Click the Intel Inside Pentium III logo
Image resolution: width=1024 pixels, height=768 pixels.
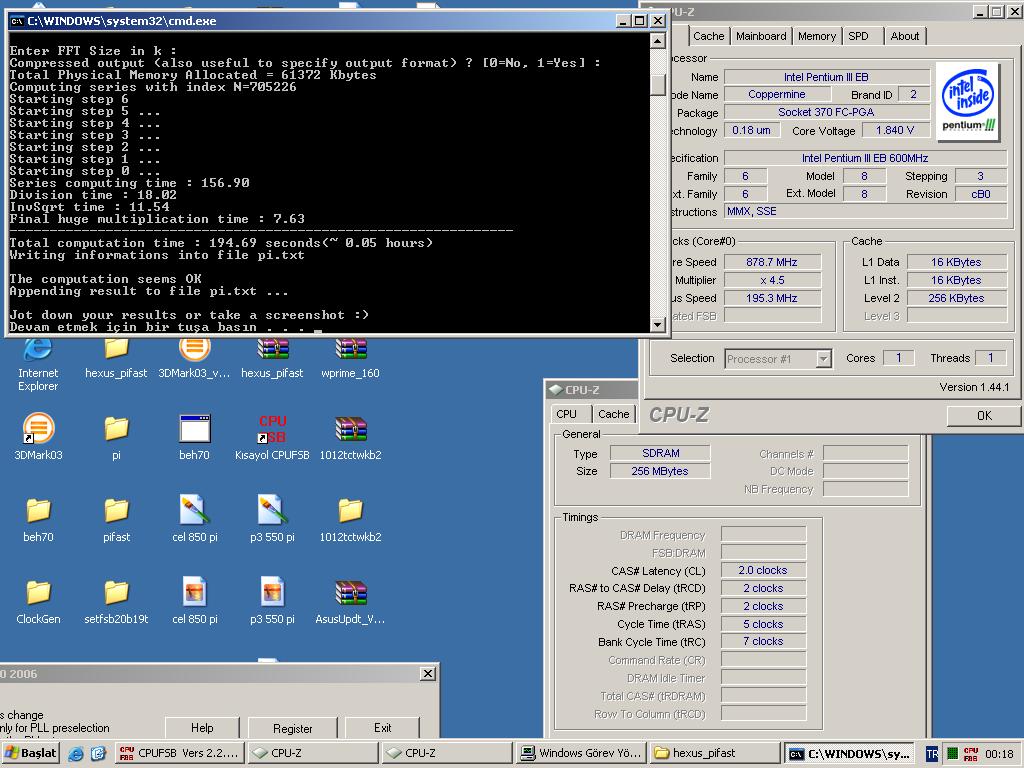point(967,102)
